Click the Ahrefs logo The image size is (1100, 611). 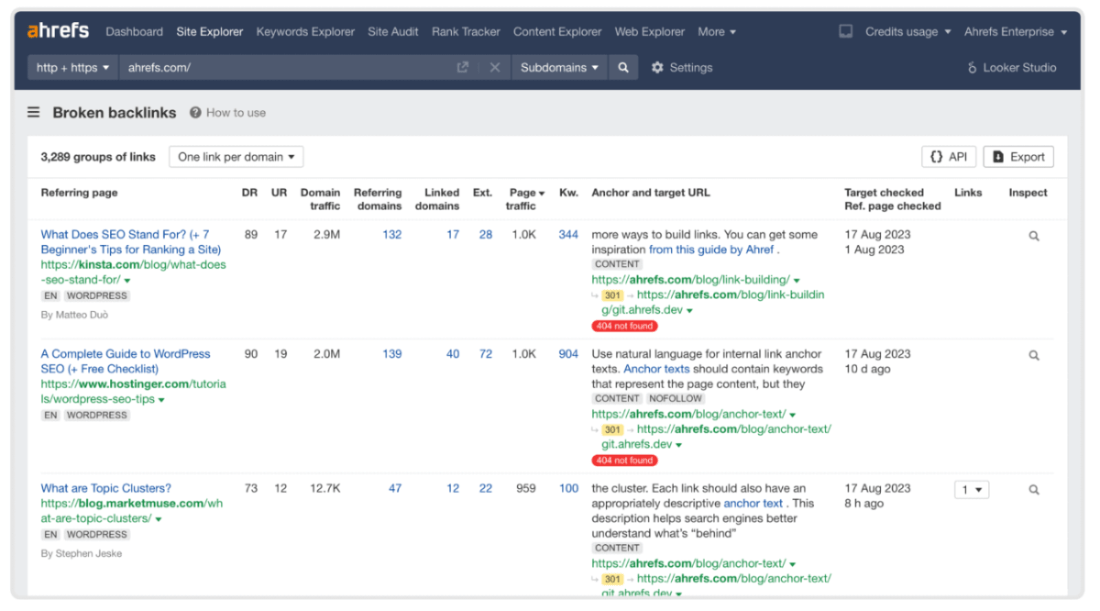click(x=58, y=31)
